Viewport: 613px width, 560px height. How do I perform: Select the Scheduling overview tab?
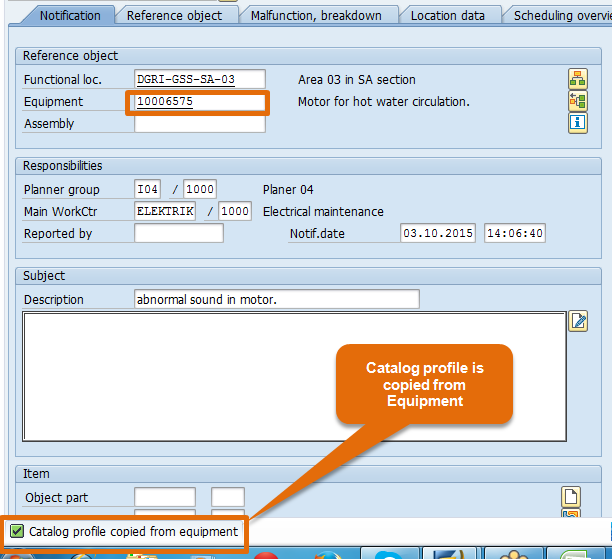tap(562, 15)
